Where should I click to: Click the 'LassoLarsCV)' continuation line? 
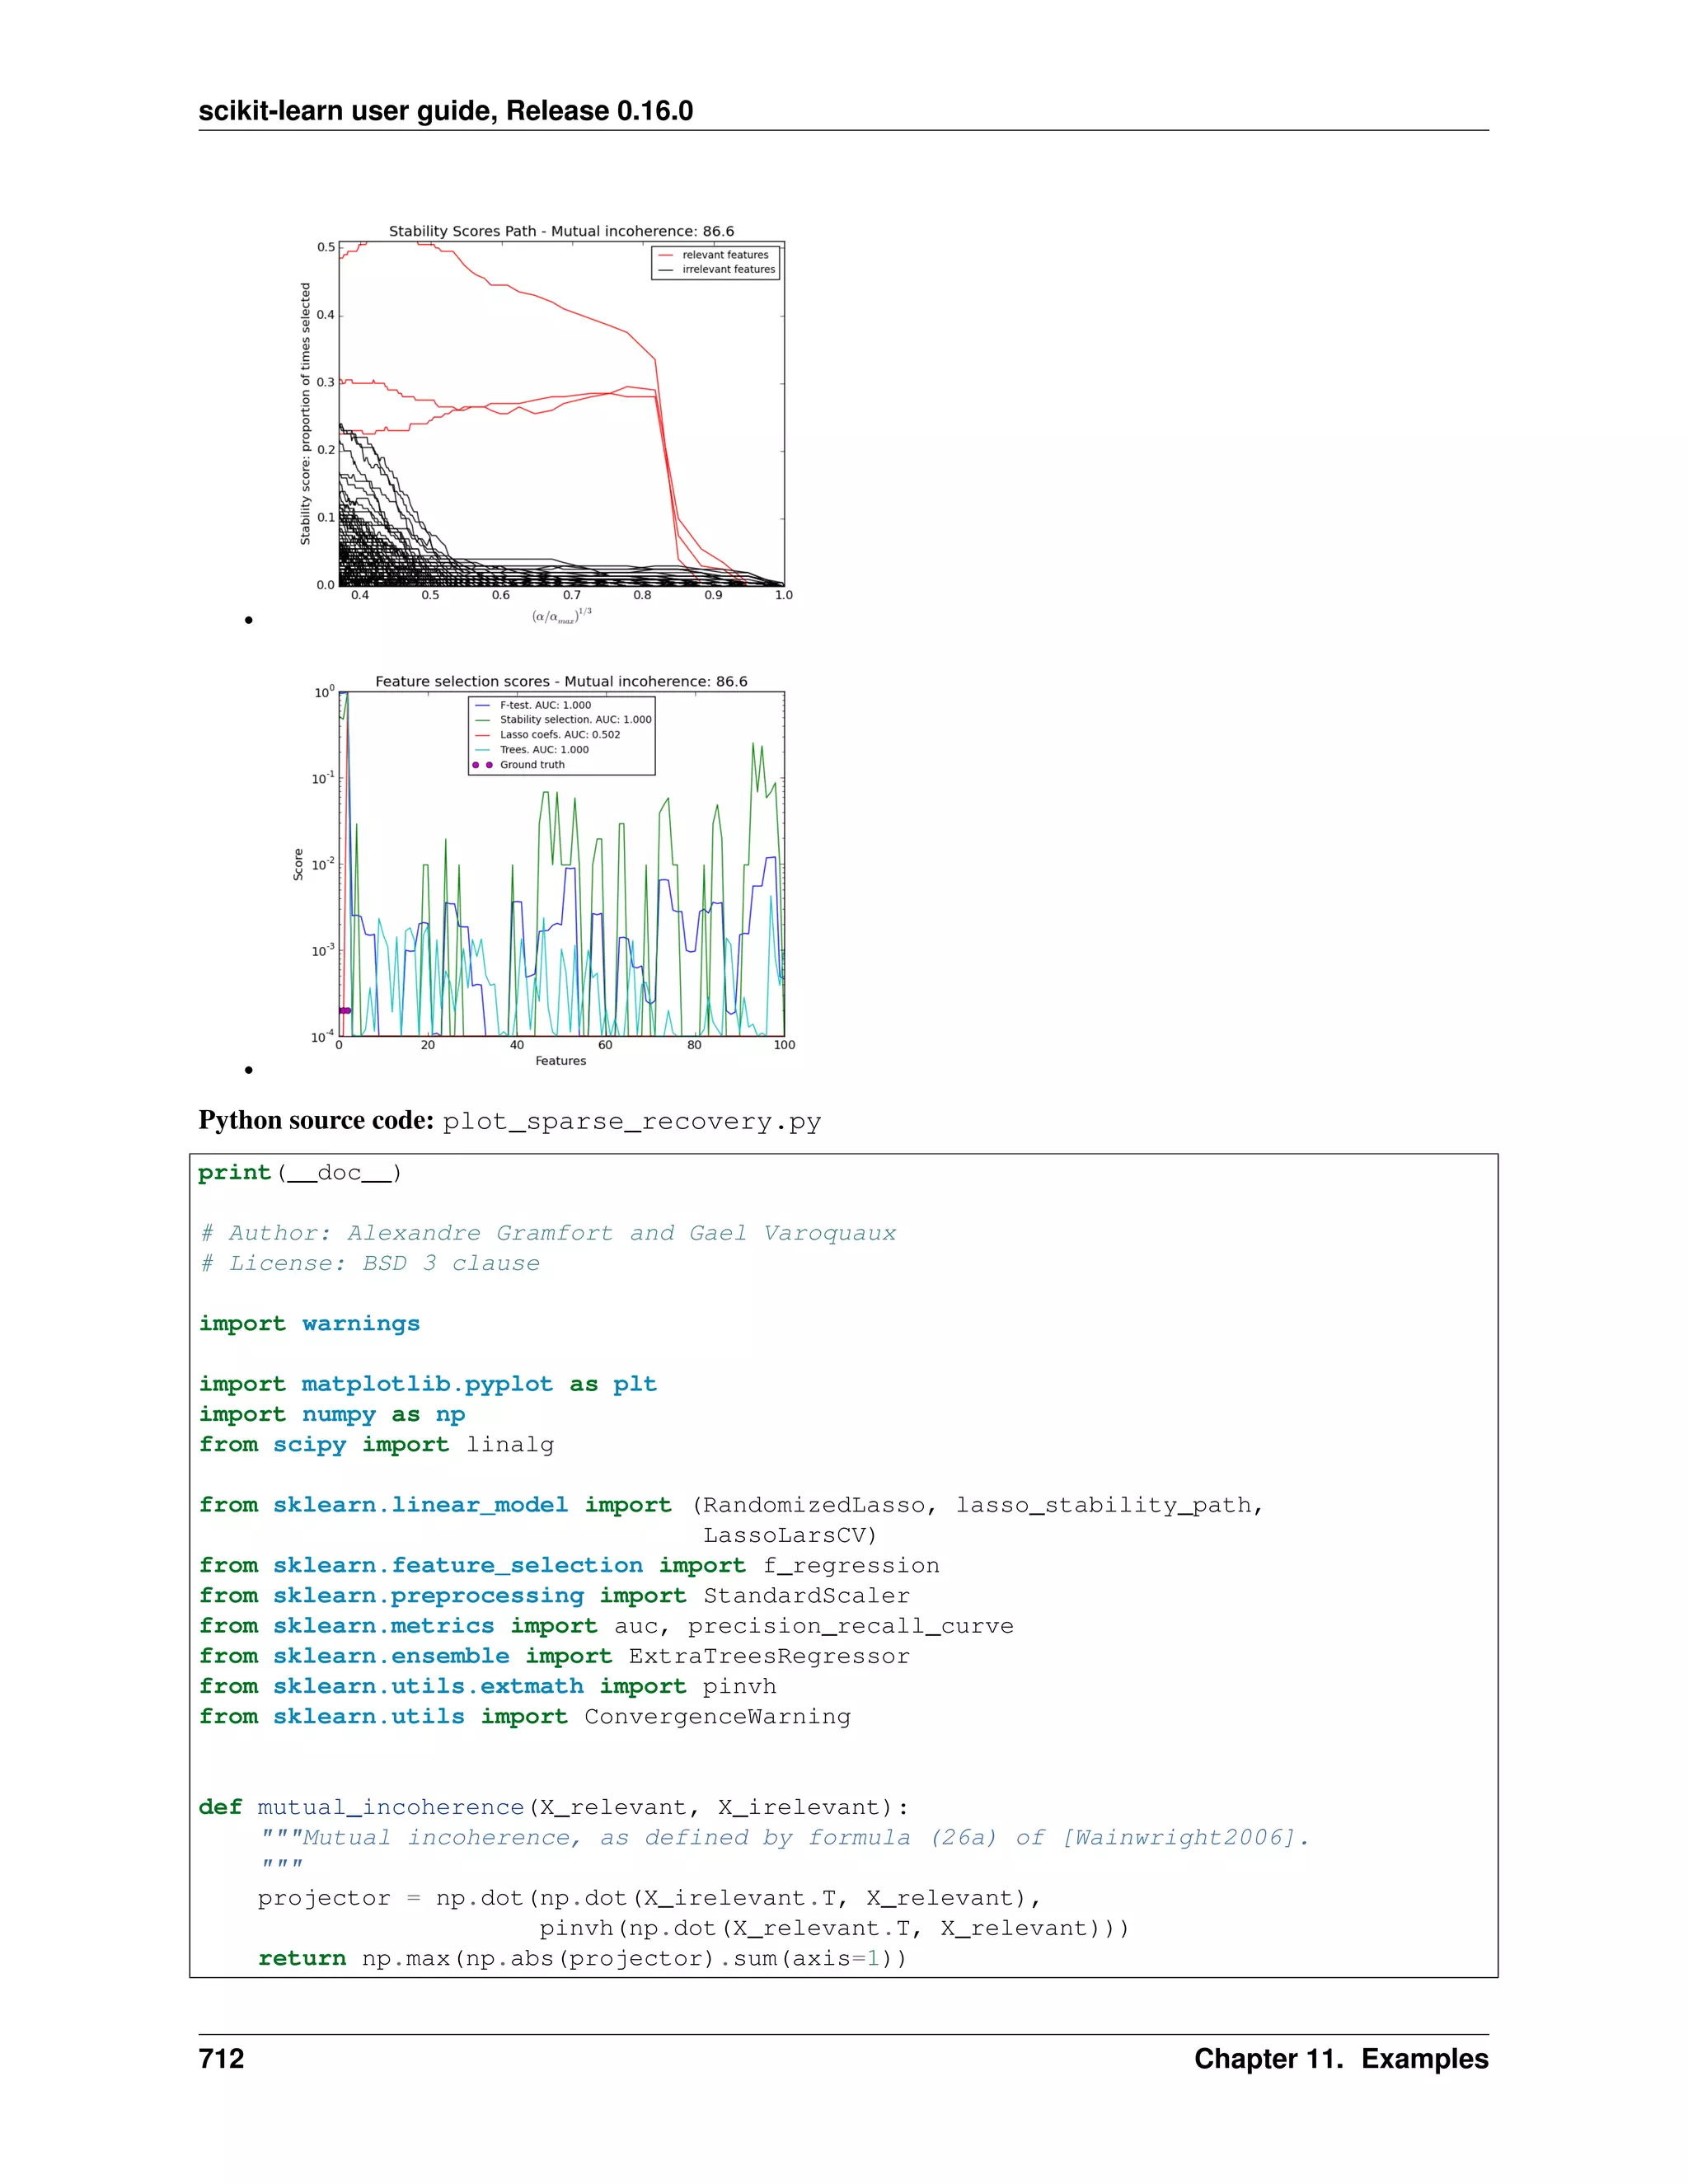[790, 1535]
